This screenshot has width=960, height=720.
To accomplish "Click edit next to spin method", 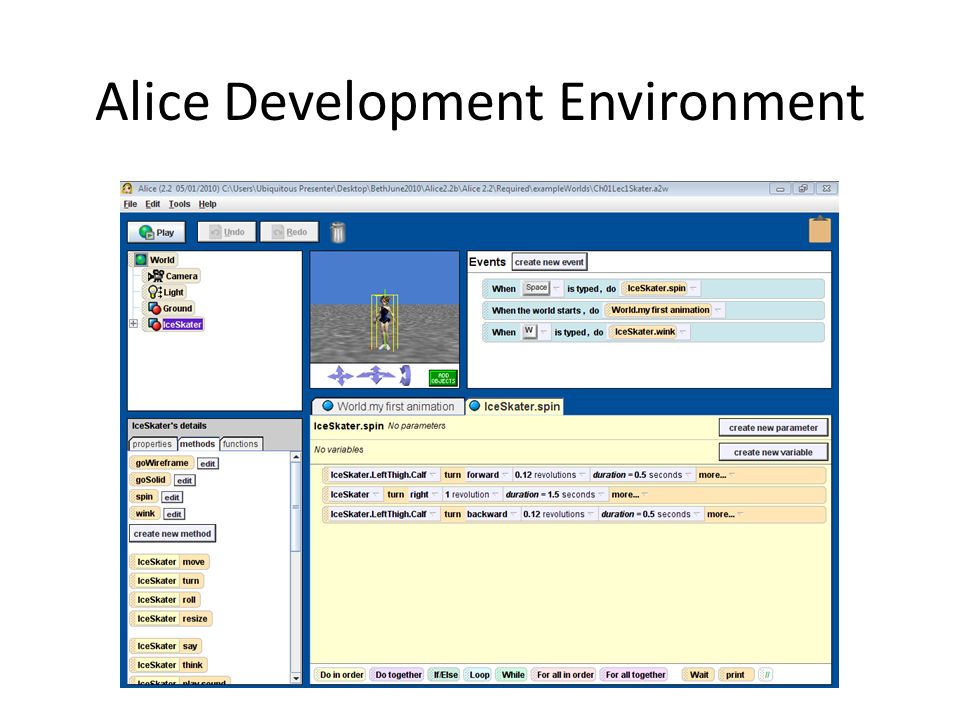I will coord(171,497).
